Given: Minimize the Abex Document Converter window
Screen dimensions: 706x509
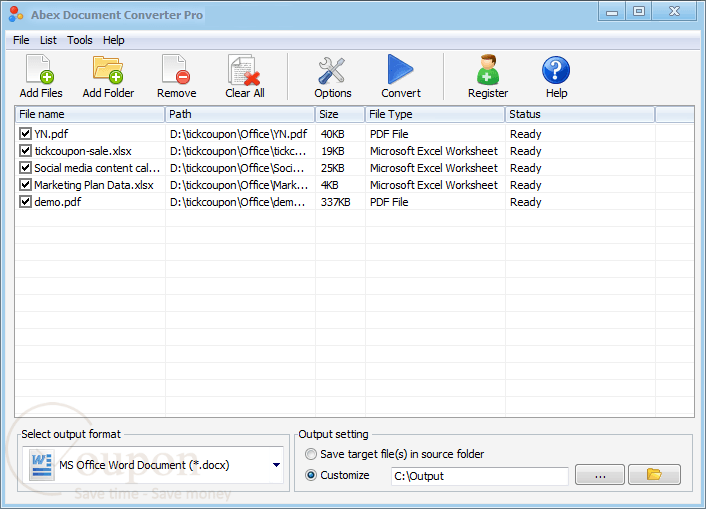Looking at the screenshot, I should click(612, 12).
